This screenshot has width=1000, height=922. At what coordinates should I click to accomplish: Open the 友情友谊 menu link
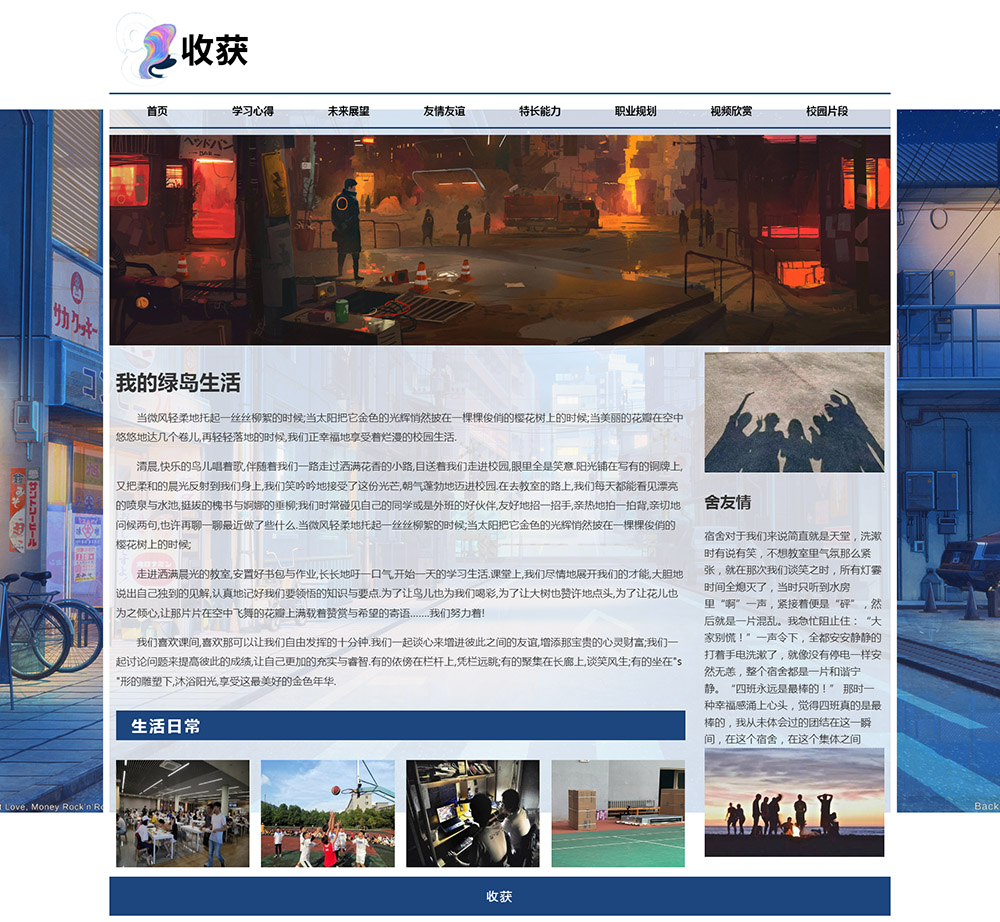pyautogui.click(x=444, y=111)
